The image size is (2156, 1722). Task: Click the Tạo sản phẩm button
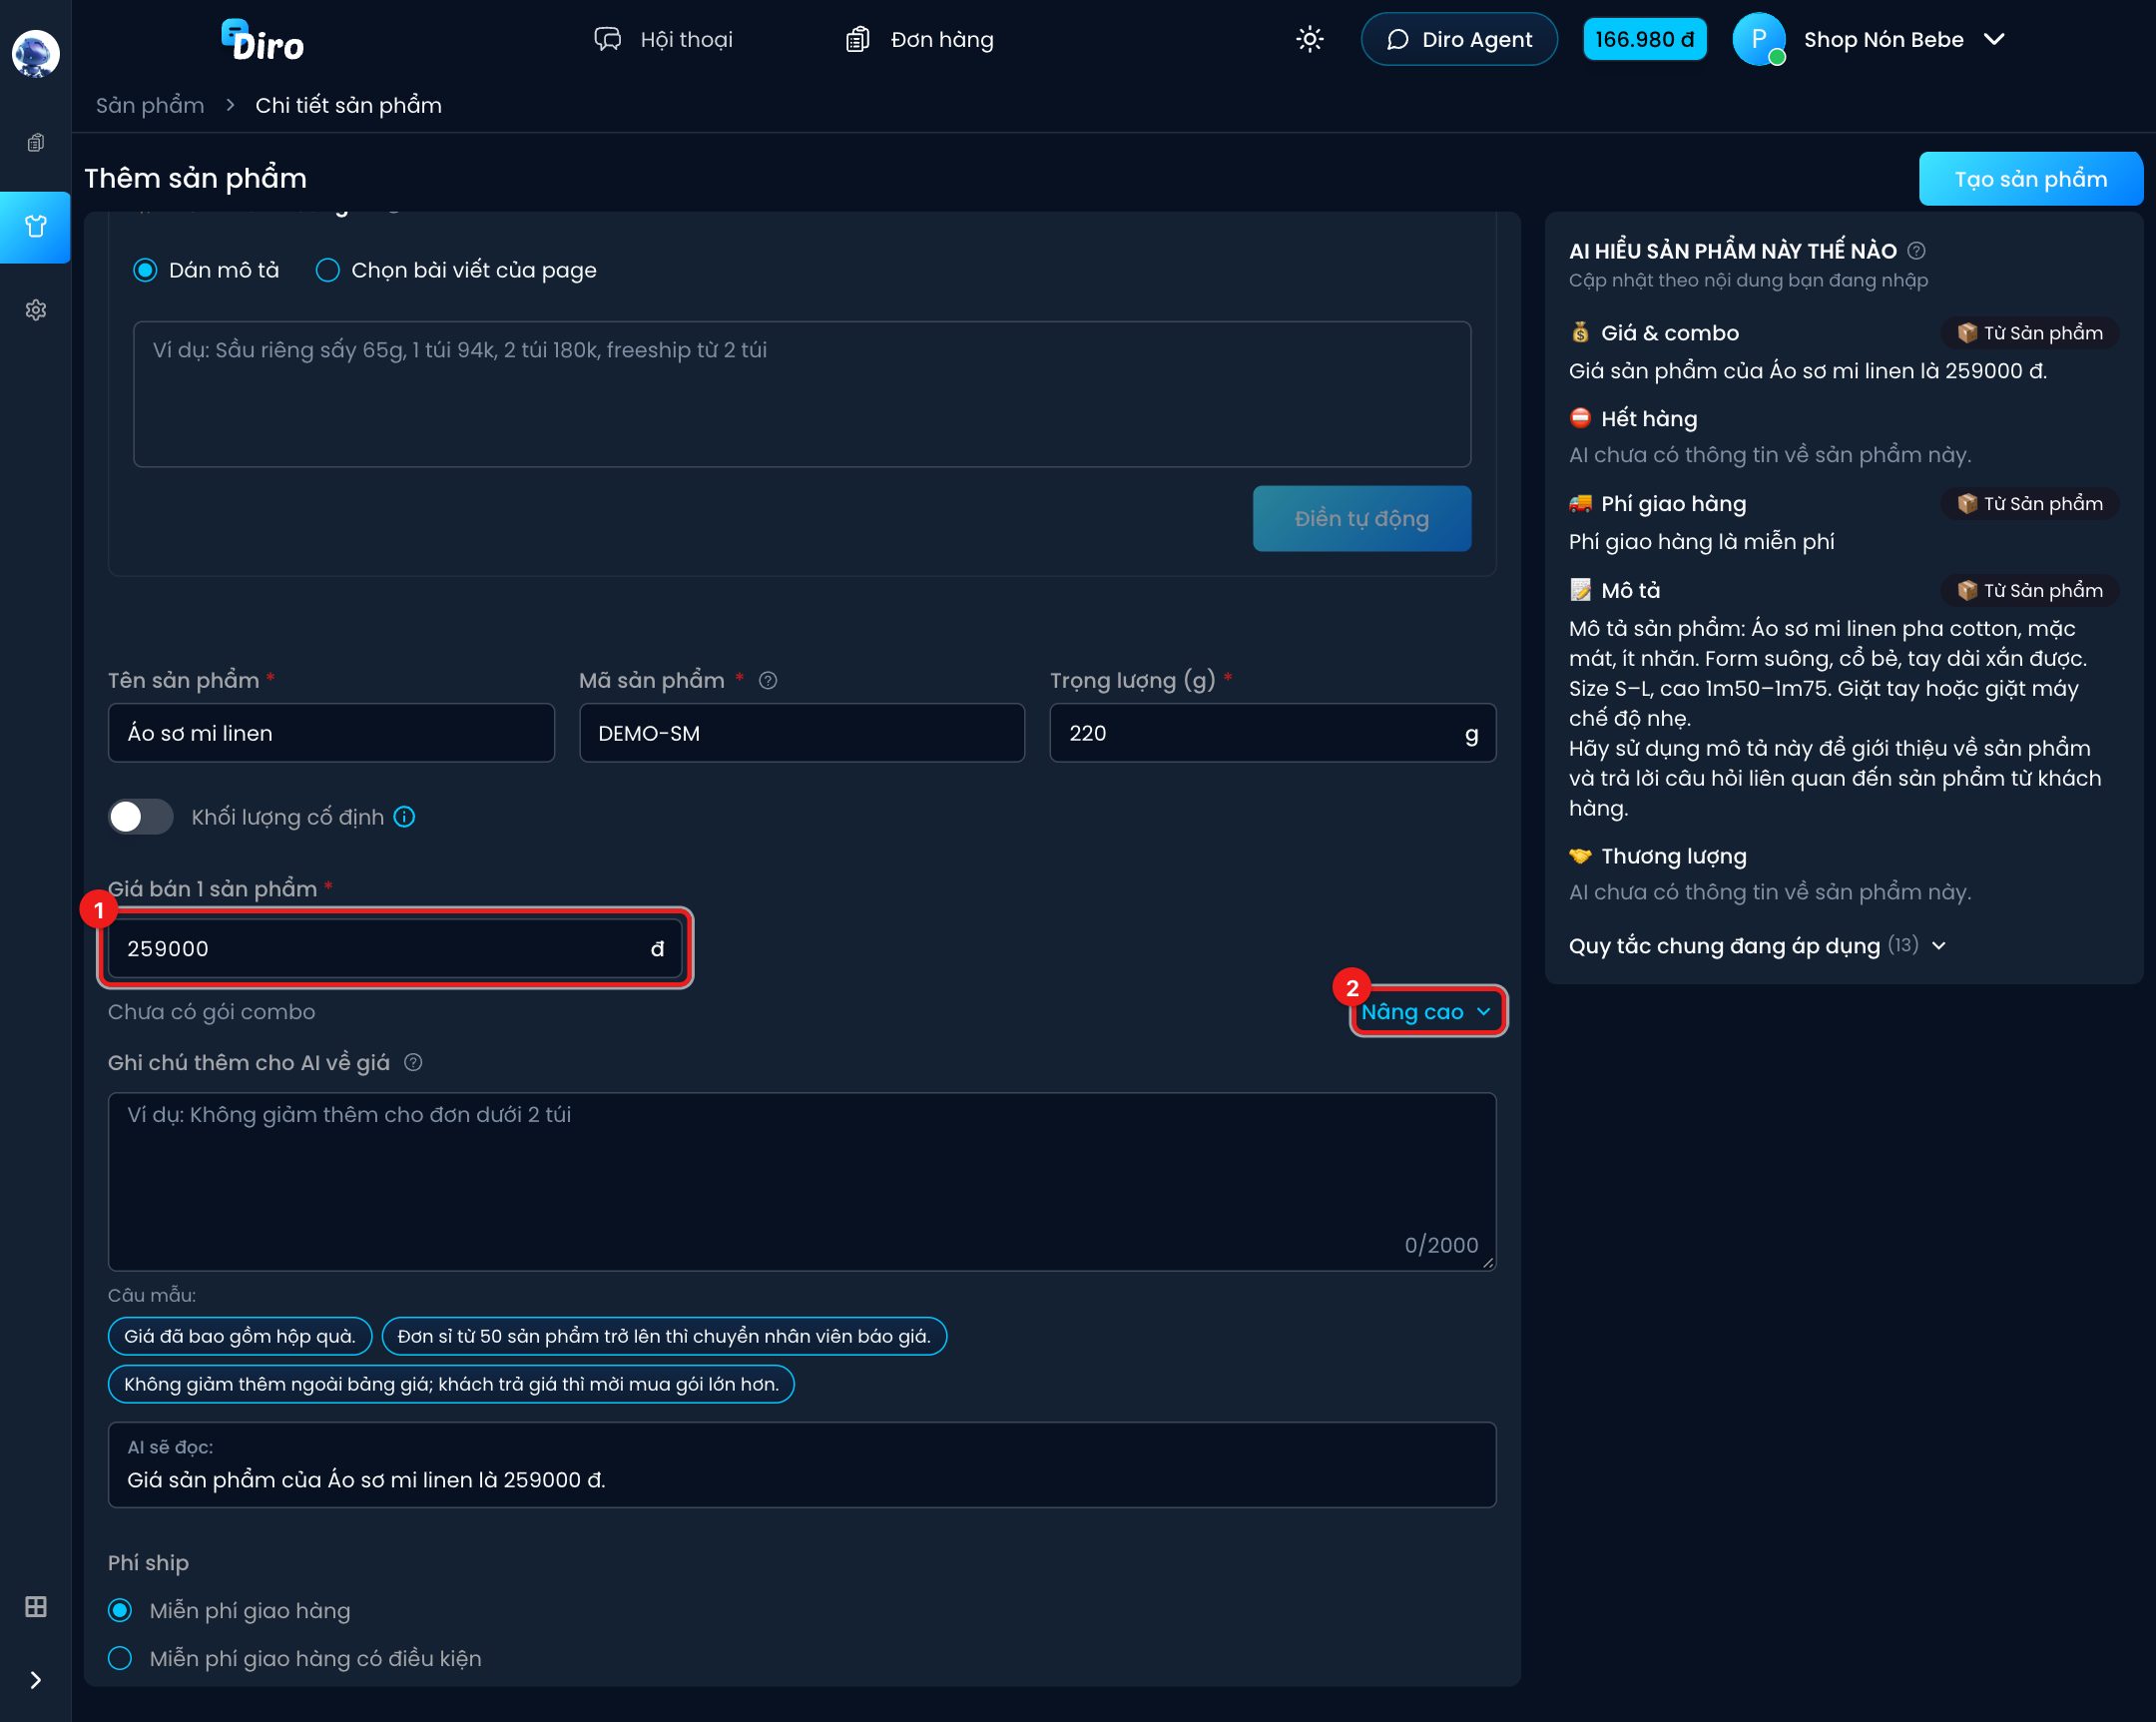[2030, 179]
